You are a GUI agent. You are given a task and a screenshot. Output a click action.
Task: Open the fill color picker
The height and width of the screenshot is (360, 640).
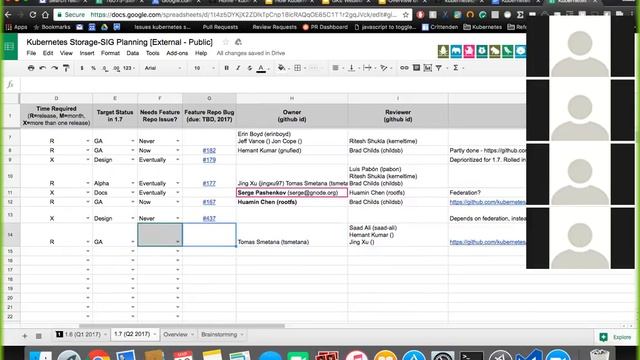(282, 68)
